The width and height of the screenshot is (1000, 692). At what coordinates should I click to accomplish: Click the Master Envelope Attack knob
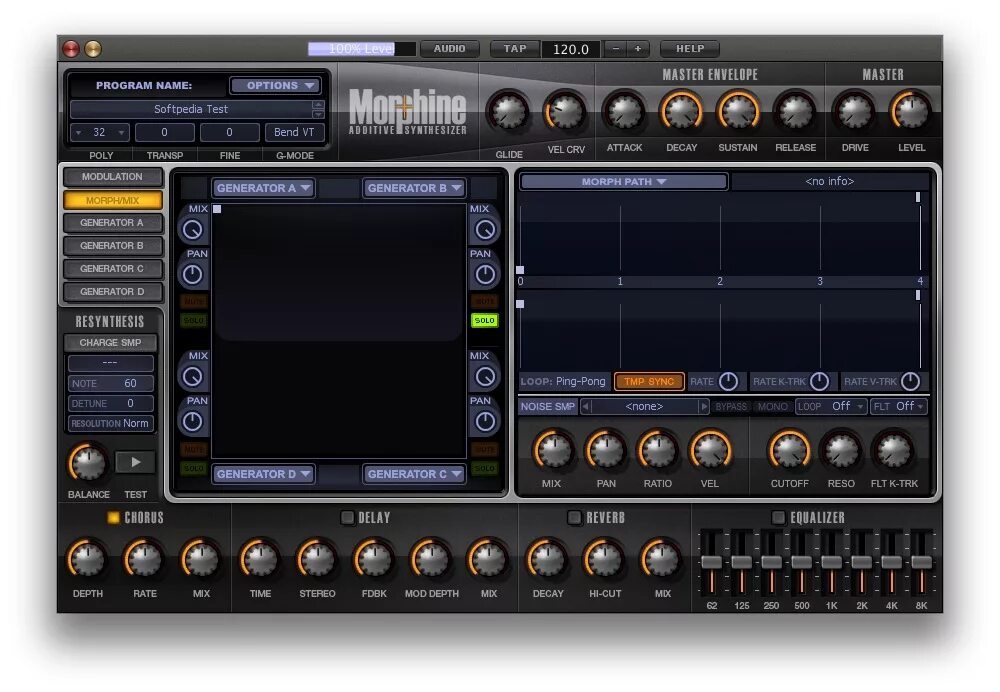624,112
